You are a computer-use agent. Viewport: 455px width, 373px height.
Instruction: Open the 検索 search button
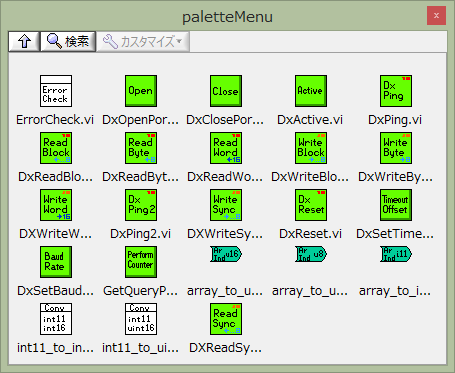tap(68, 41)
